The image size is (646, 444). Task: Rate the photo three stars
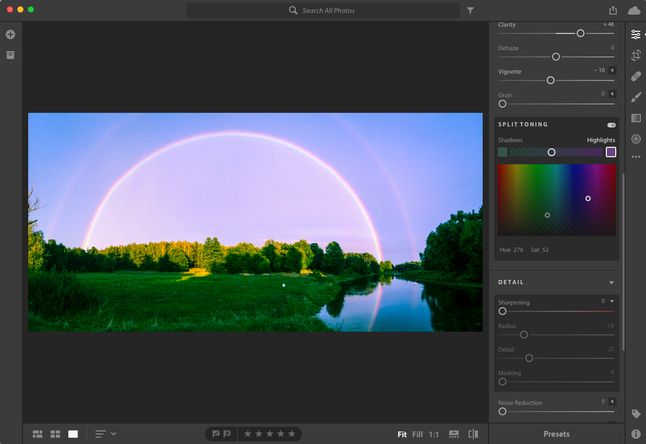(x=270, y=434)
